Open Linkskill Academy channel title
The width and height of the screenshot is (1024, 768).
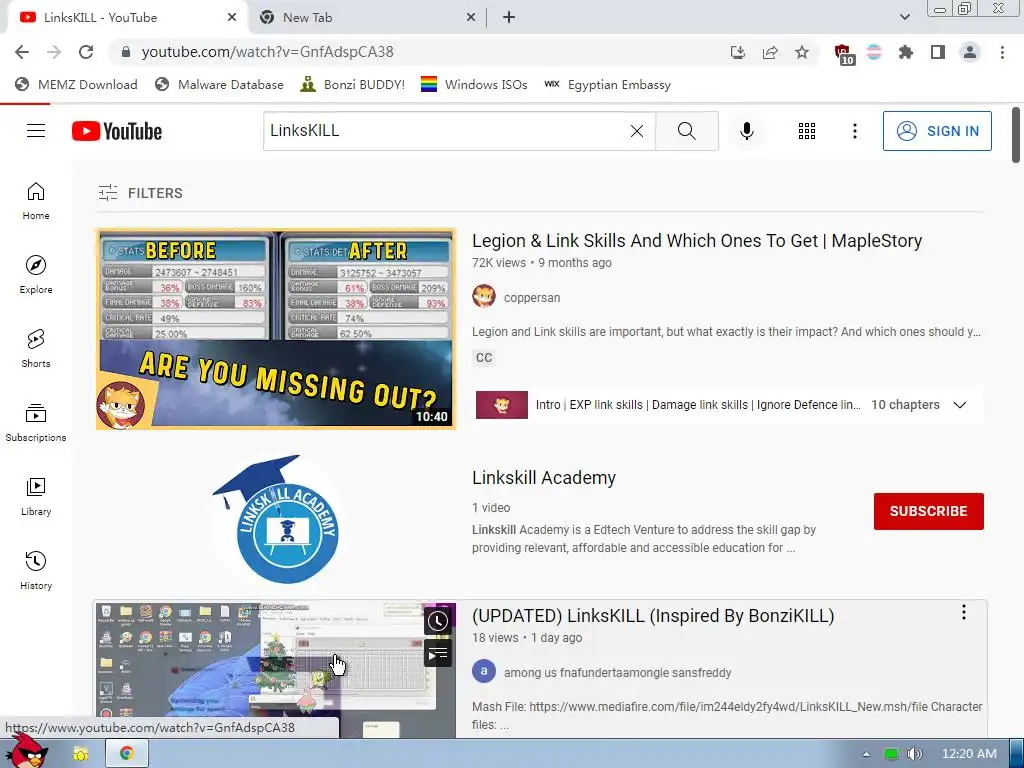[544, 478]
